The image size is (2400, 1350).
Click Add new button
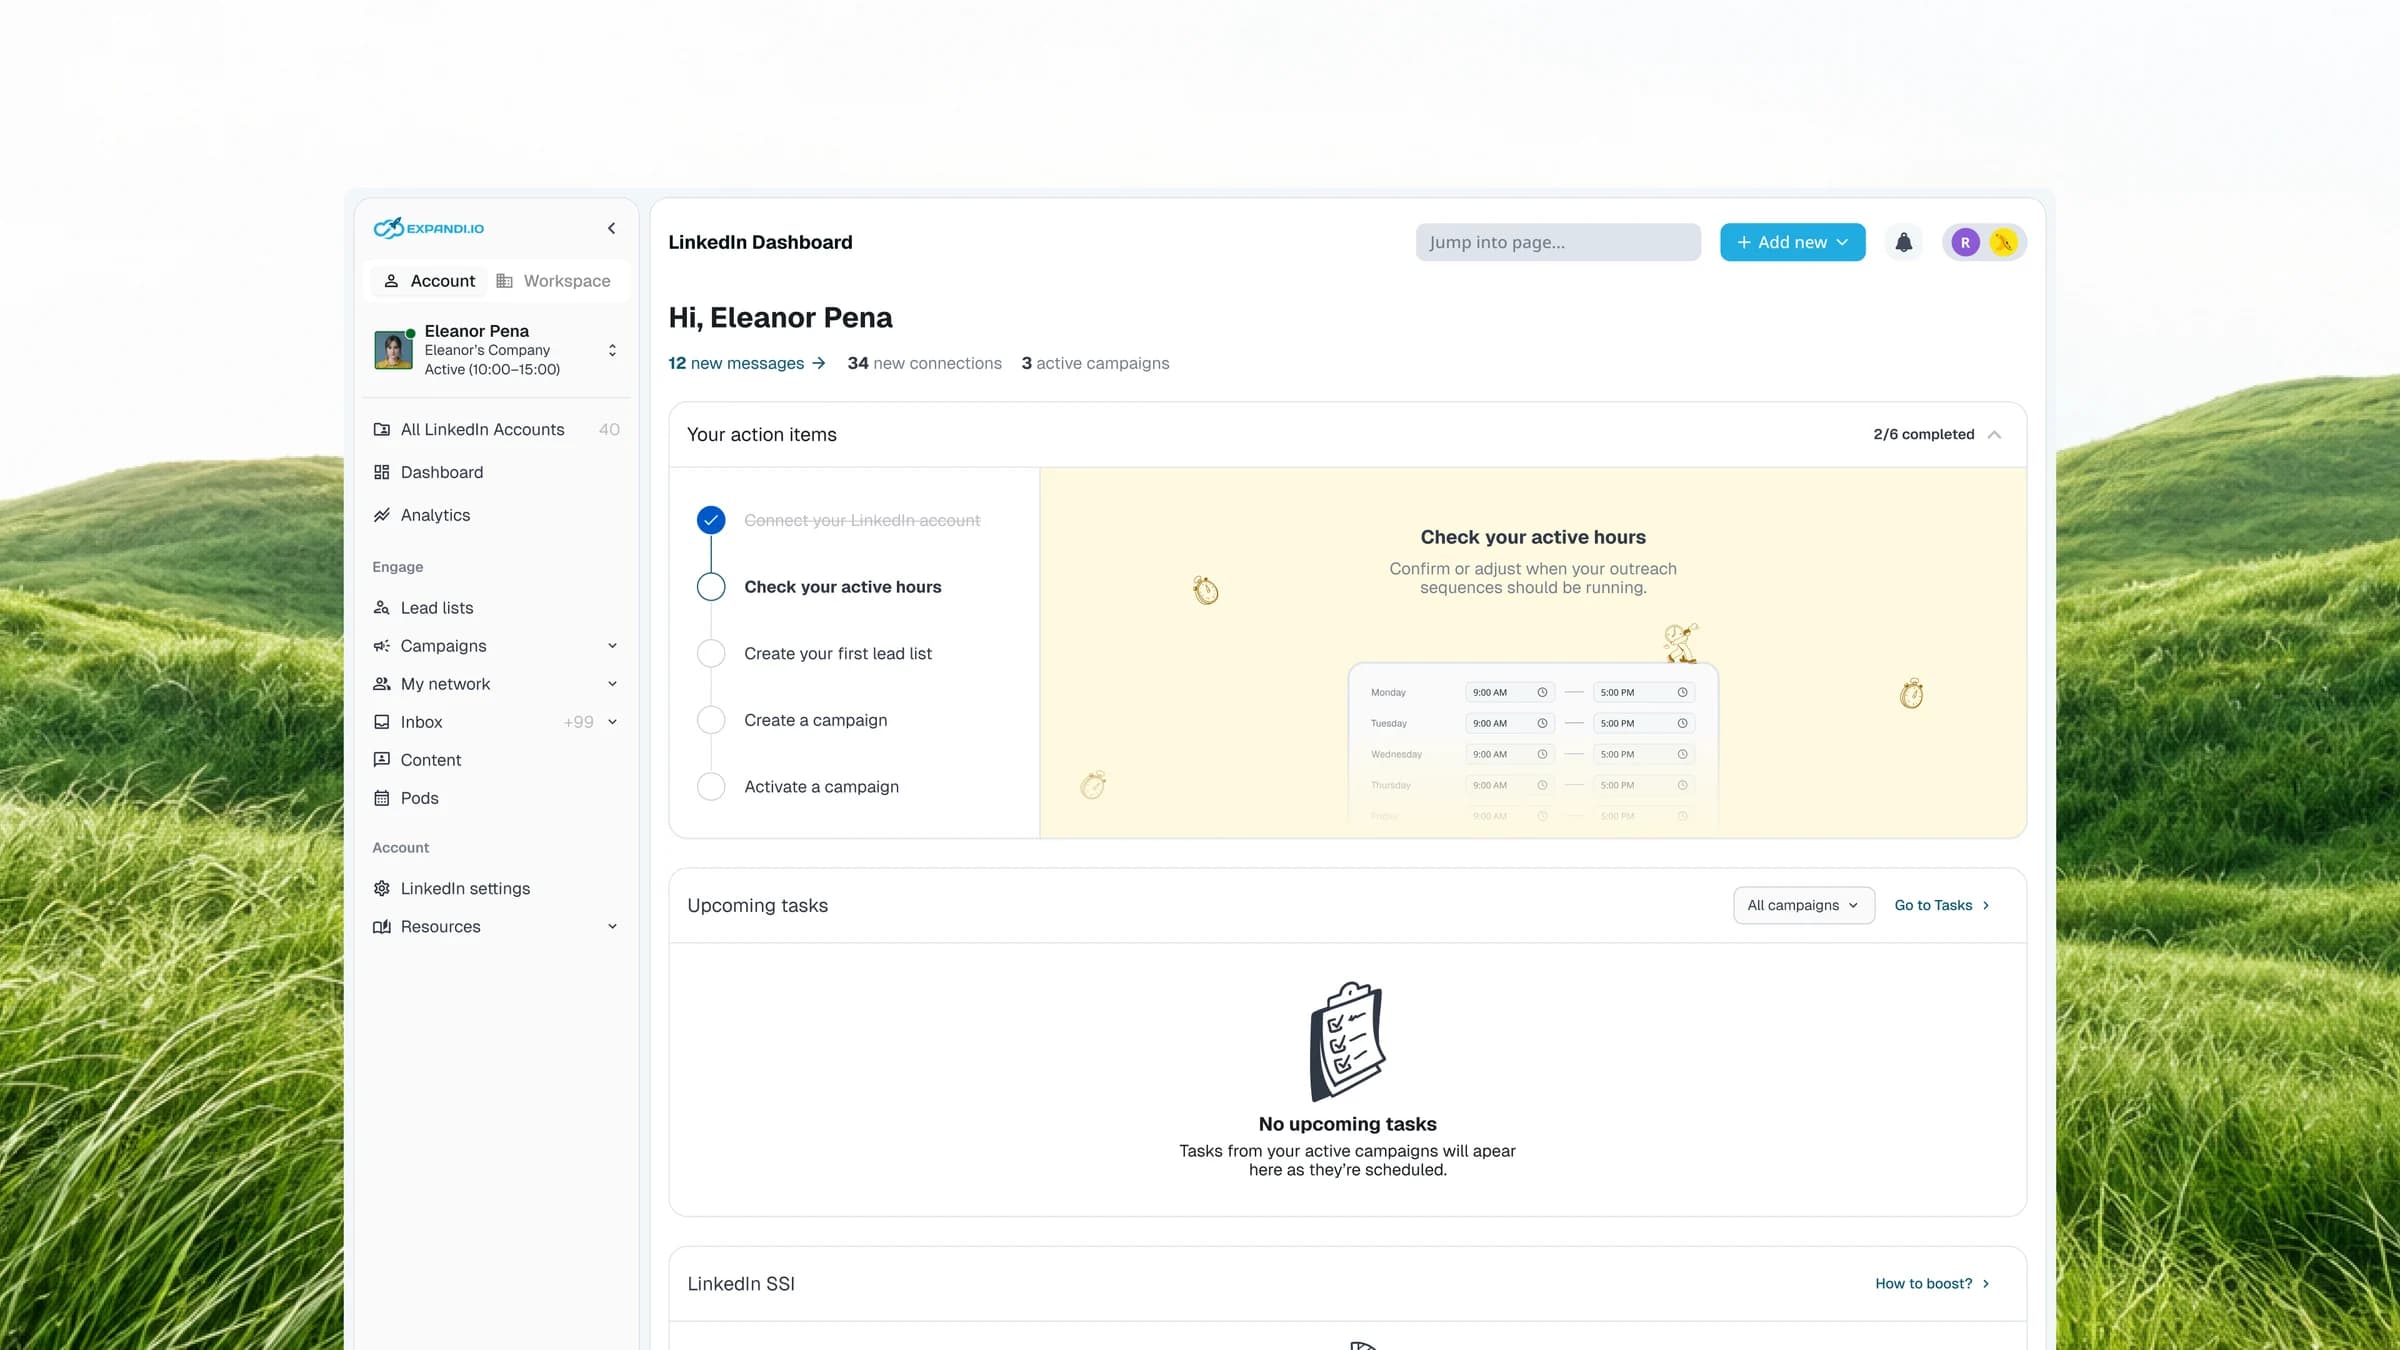tap(1792, 242)
